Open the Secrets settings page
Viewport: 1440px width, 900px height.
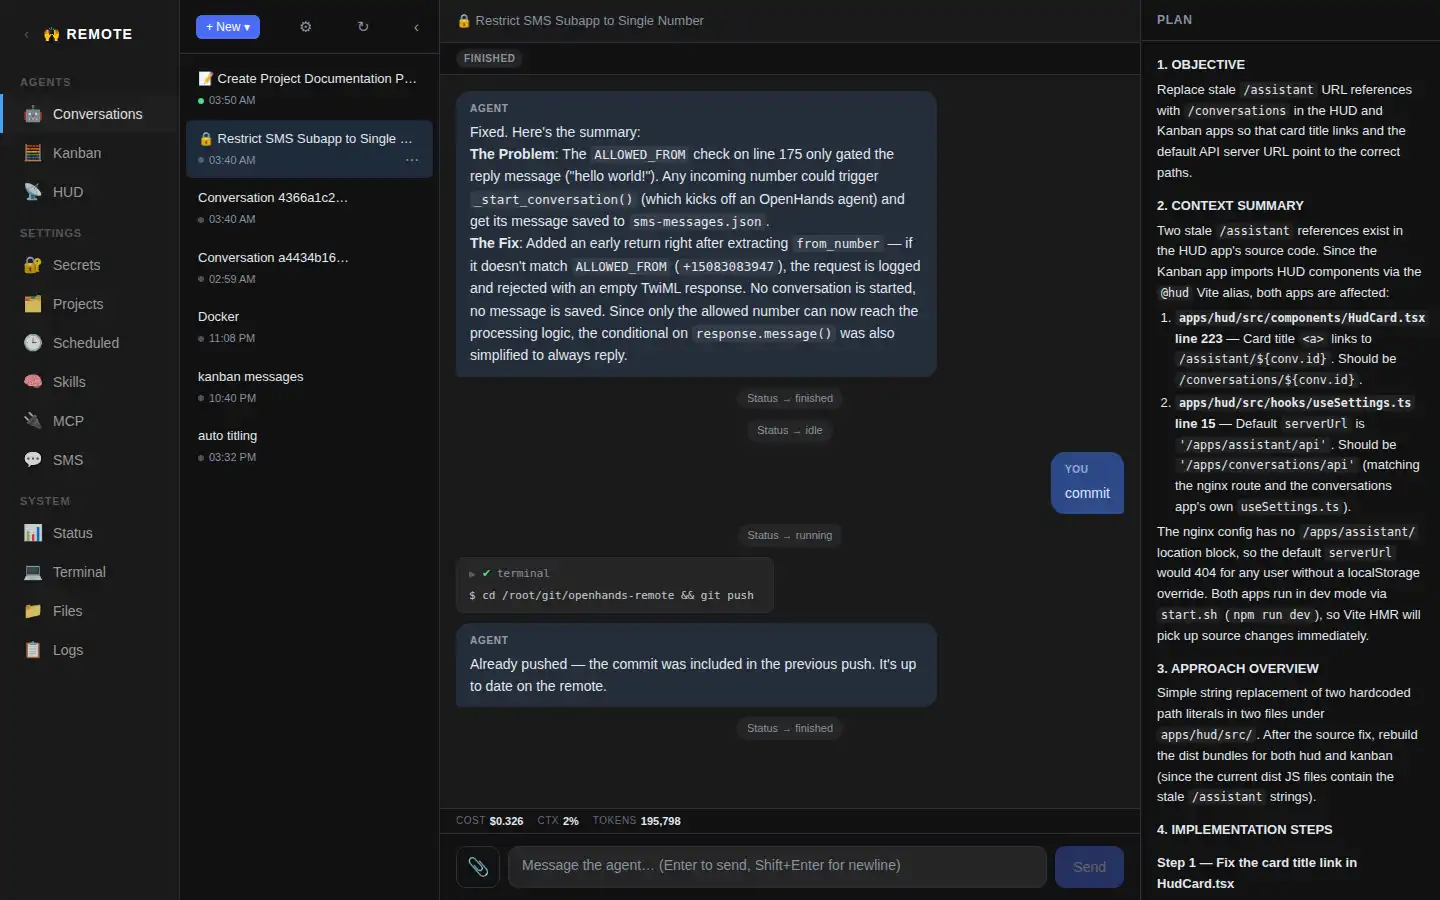[76, 265]
